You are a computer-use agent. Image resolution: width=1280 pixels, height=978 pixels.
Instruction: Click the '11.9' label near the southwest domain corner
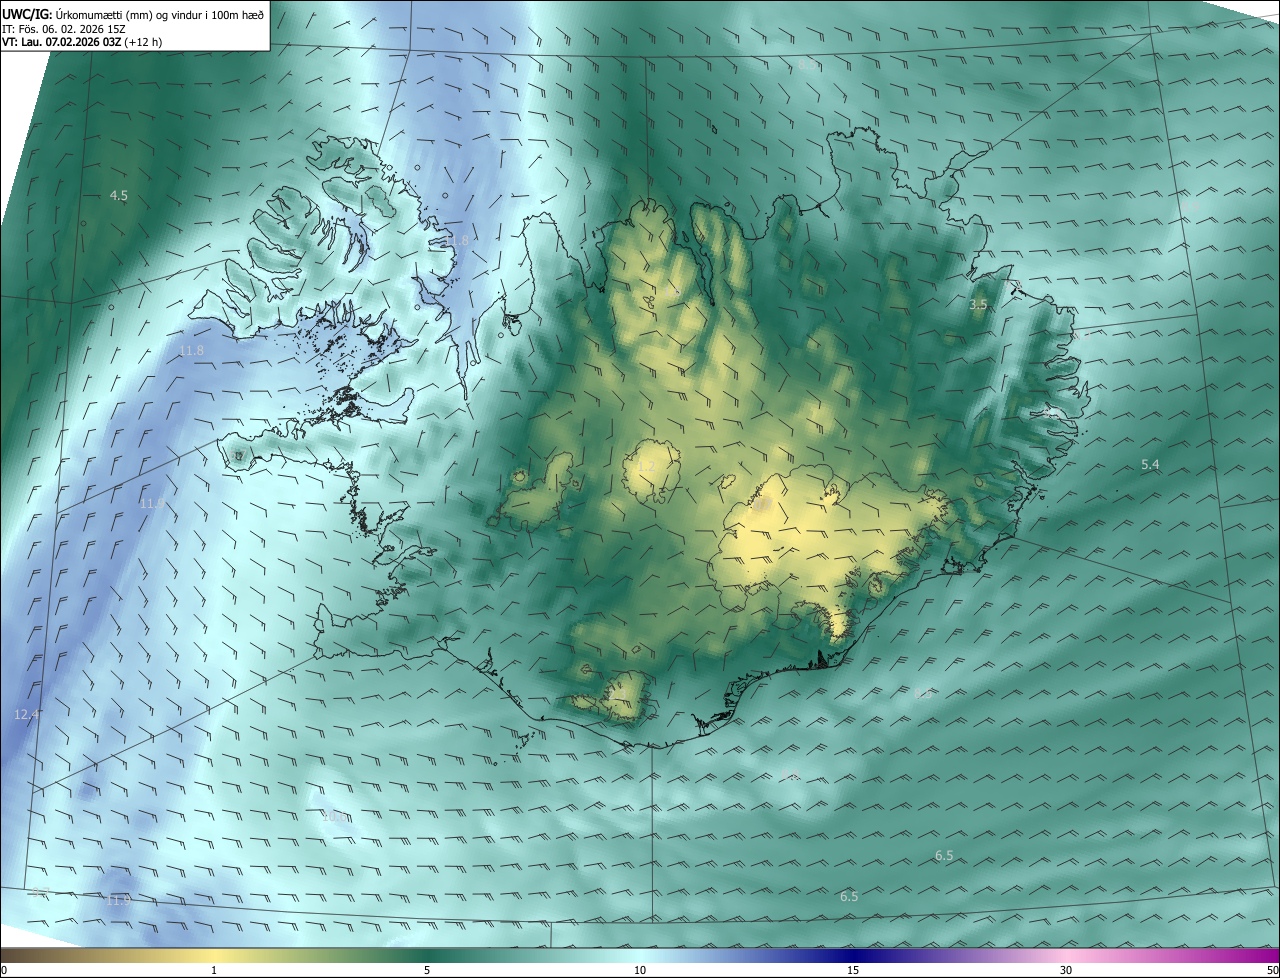pyautogui.click(x=118, y=901)
